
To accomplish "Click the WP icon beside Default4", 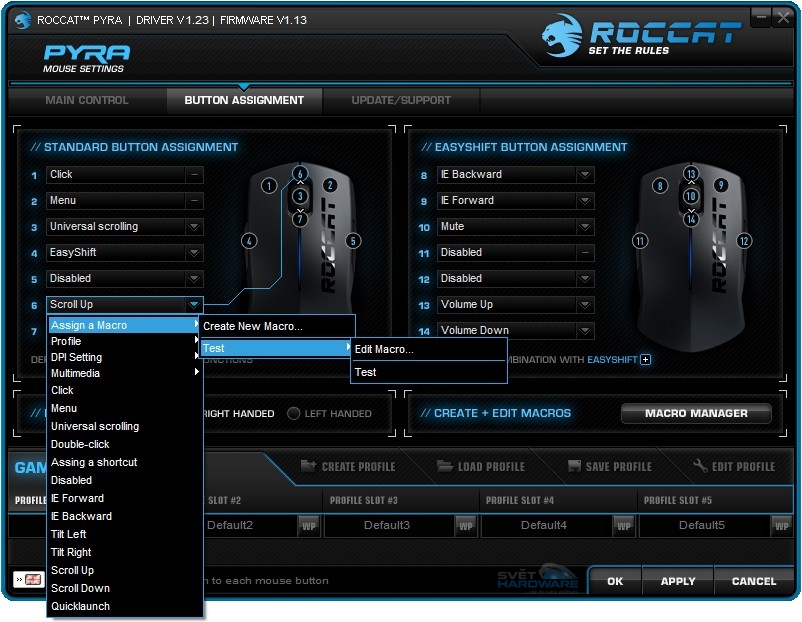I will click(x=623, y=525).
